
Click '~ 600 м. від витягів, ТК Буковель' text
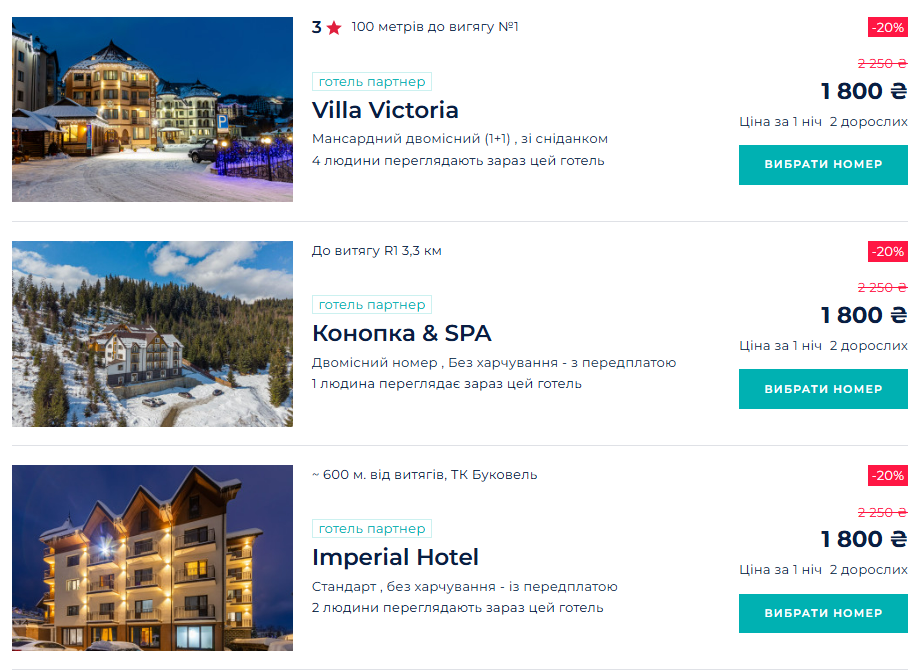(x=424, y=475)
